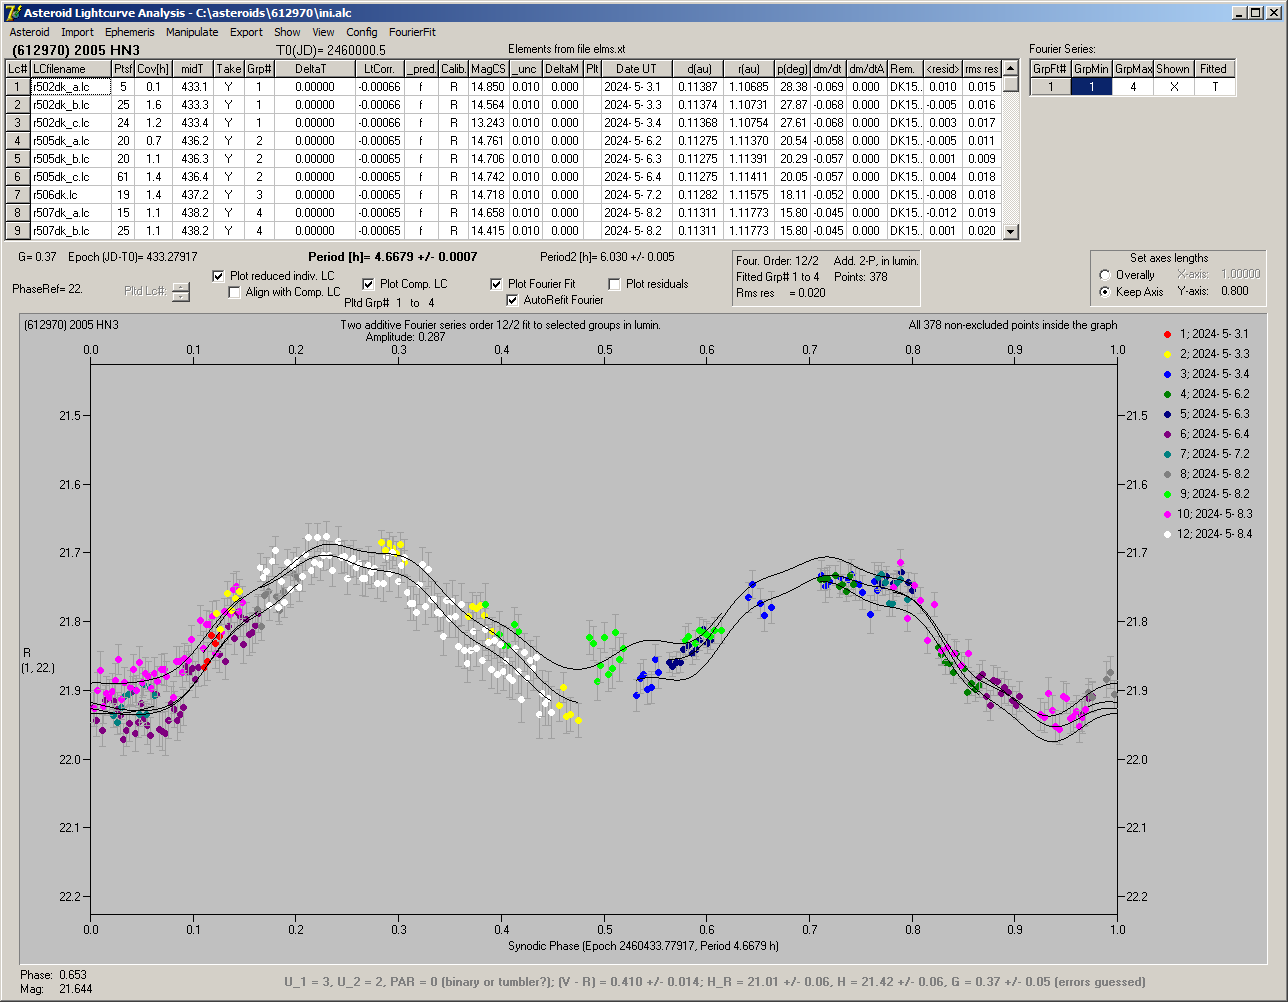Viewport: 1288px width, 1002px height.
Task: Open the Import menu
Action: (77, 32)
